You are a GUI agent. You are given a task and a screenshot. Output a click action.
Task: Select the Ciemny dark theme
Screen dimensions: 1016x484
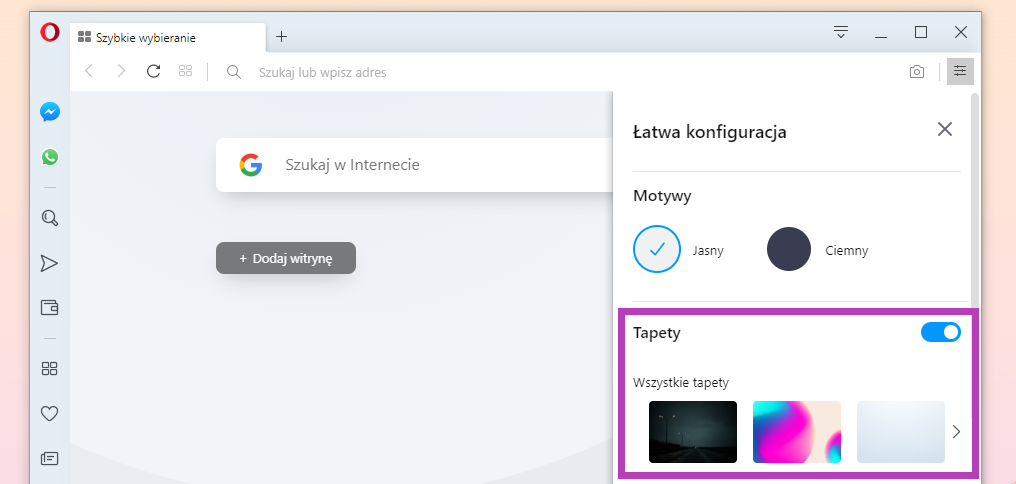click(x=789, y=249)
